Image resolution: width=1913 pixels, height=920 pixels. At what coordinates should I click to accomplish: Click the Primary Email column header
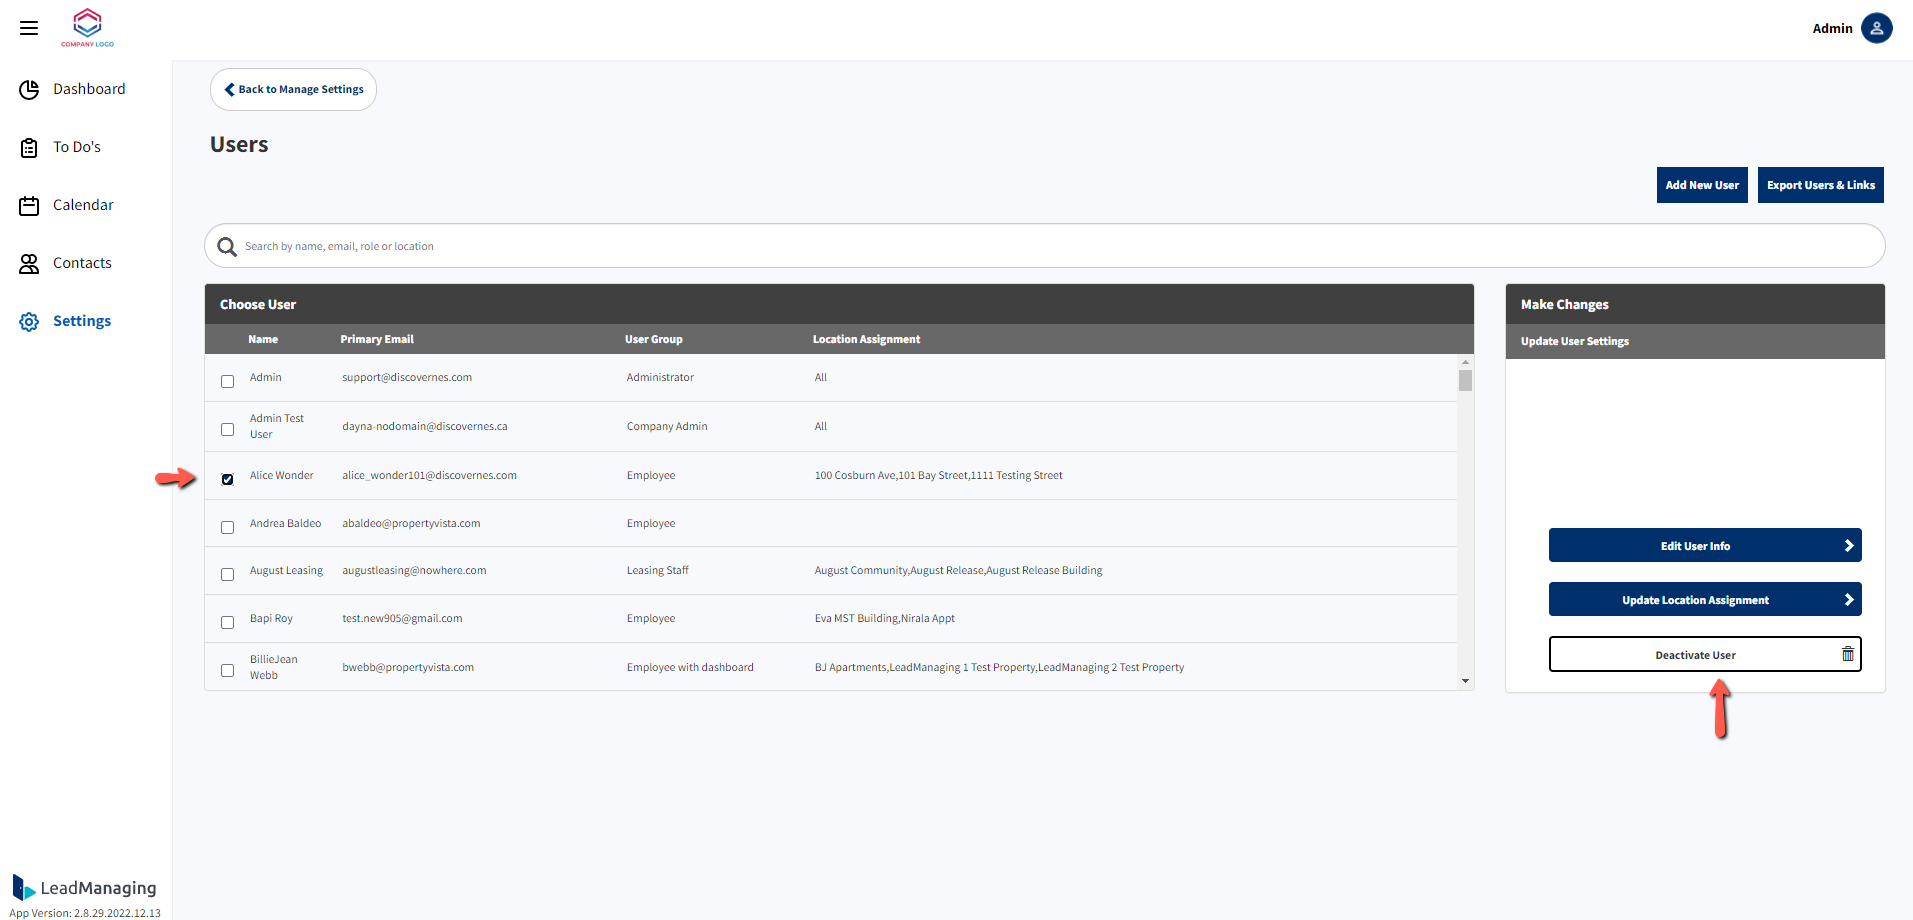[377, 339]
